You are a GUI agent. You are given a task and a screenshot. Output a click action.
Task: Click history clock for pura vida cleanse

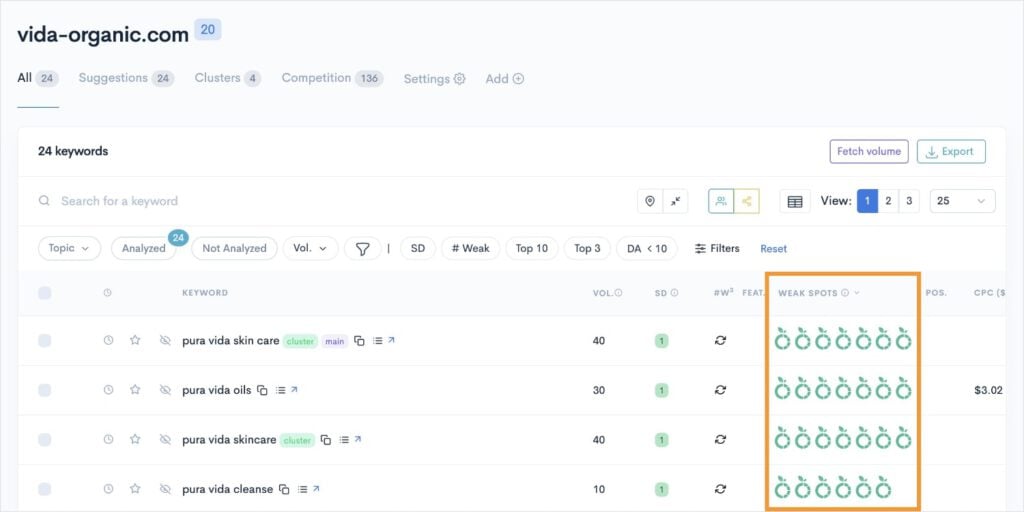pyautogui.click(x=108, y=489)
